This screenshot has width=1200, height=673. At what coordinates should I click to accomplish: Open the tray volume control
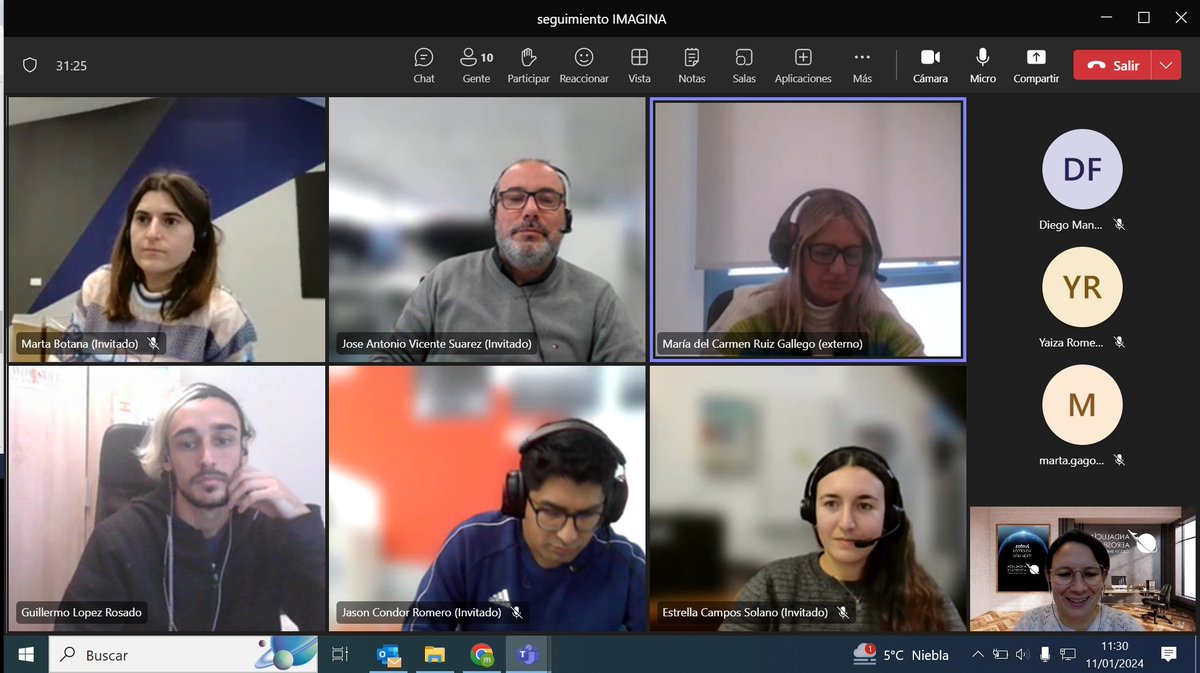[1022, 655]
